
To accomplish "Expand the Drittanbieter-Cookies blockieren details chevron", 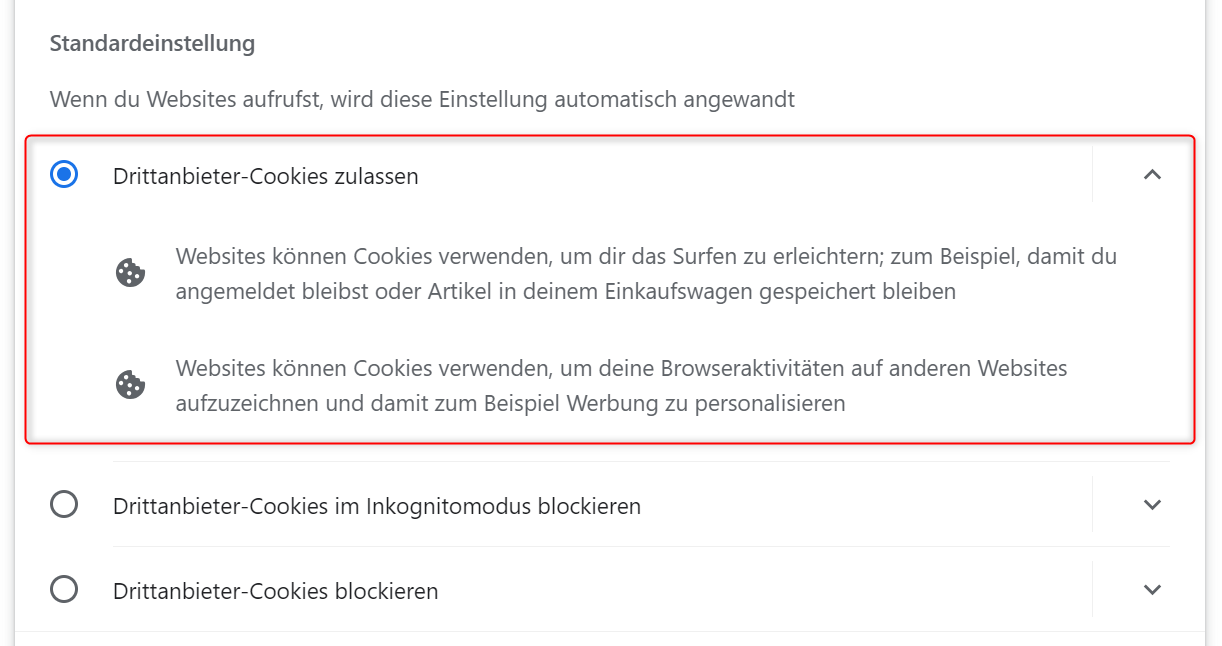I will pyautogui.click(x=1152, y=590).
